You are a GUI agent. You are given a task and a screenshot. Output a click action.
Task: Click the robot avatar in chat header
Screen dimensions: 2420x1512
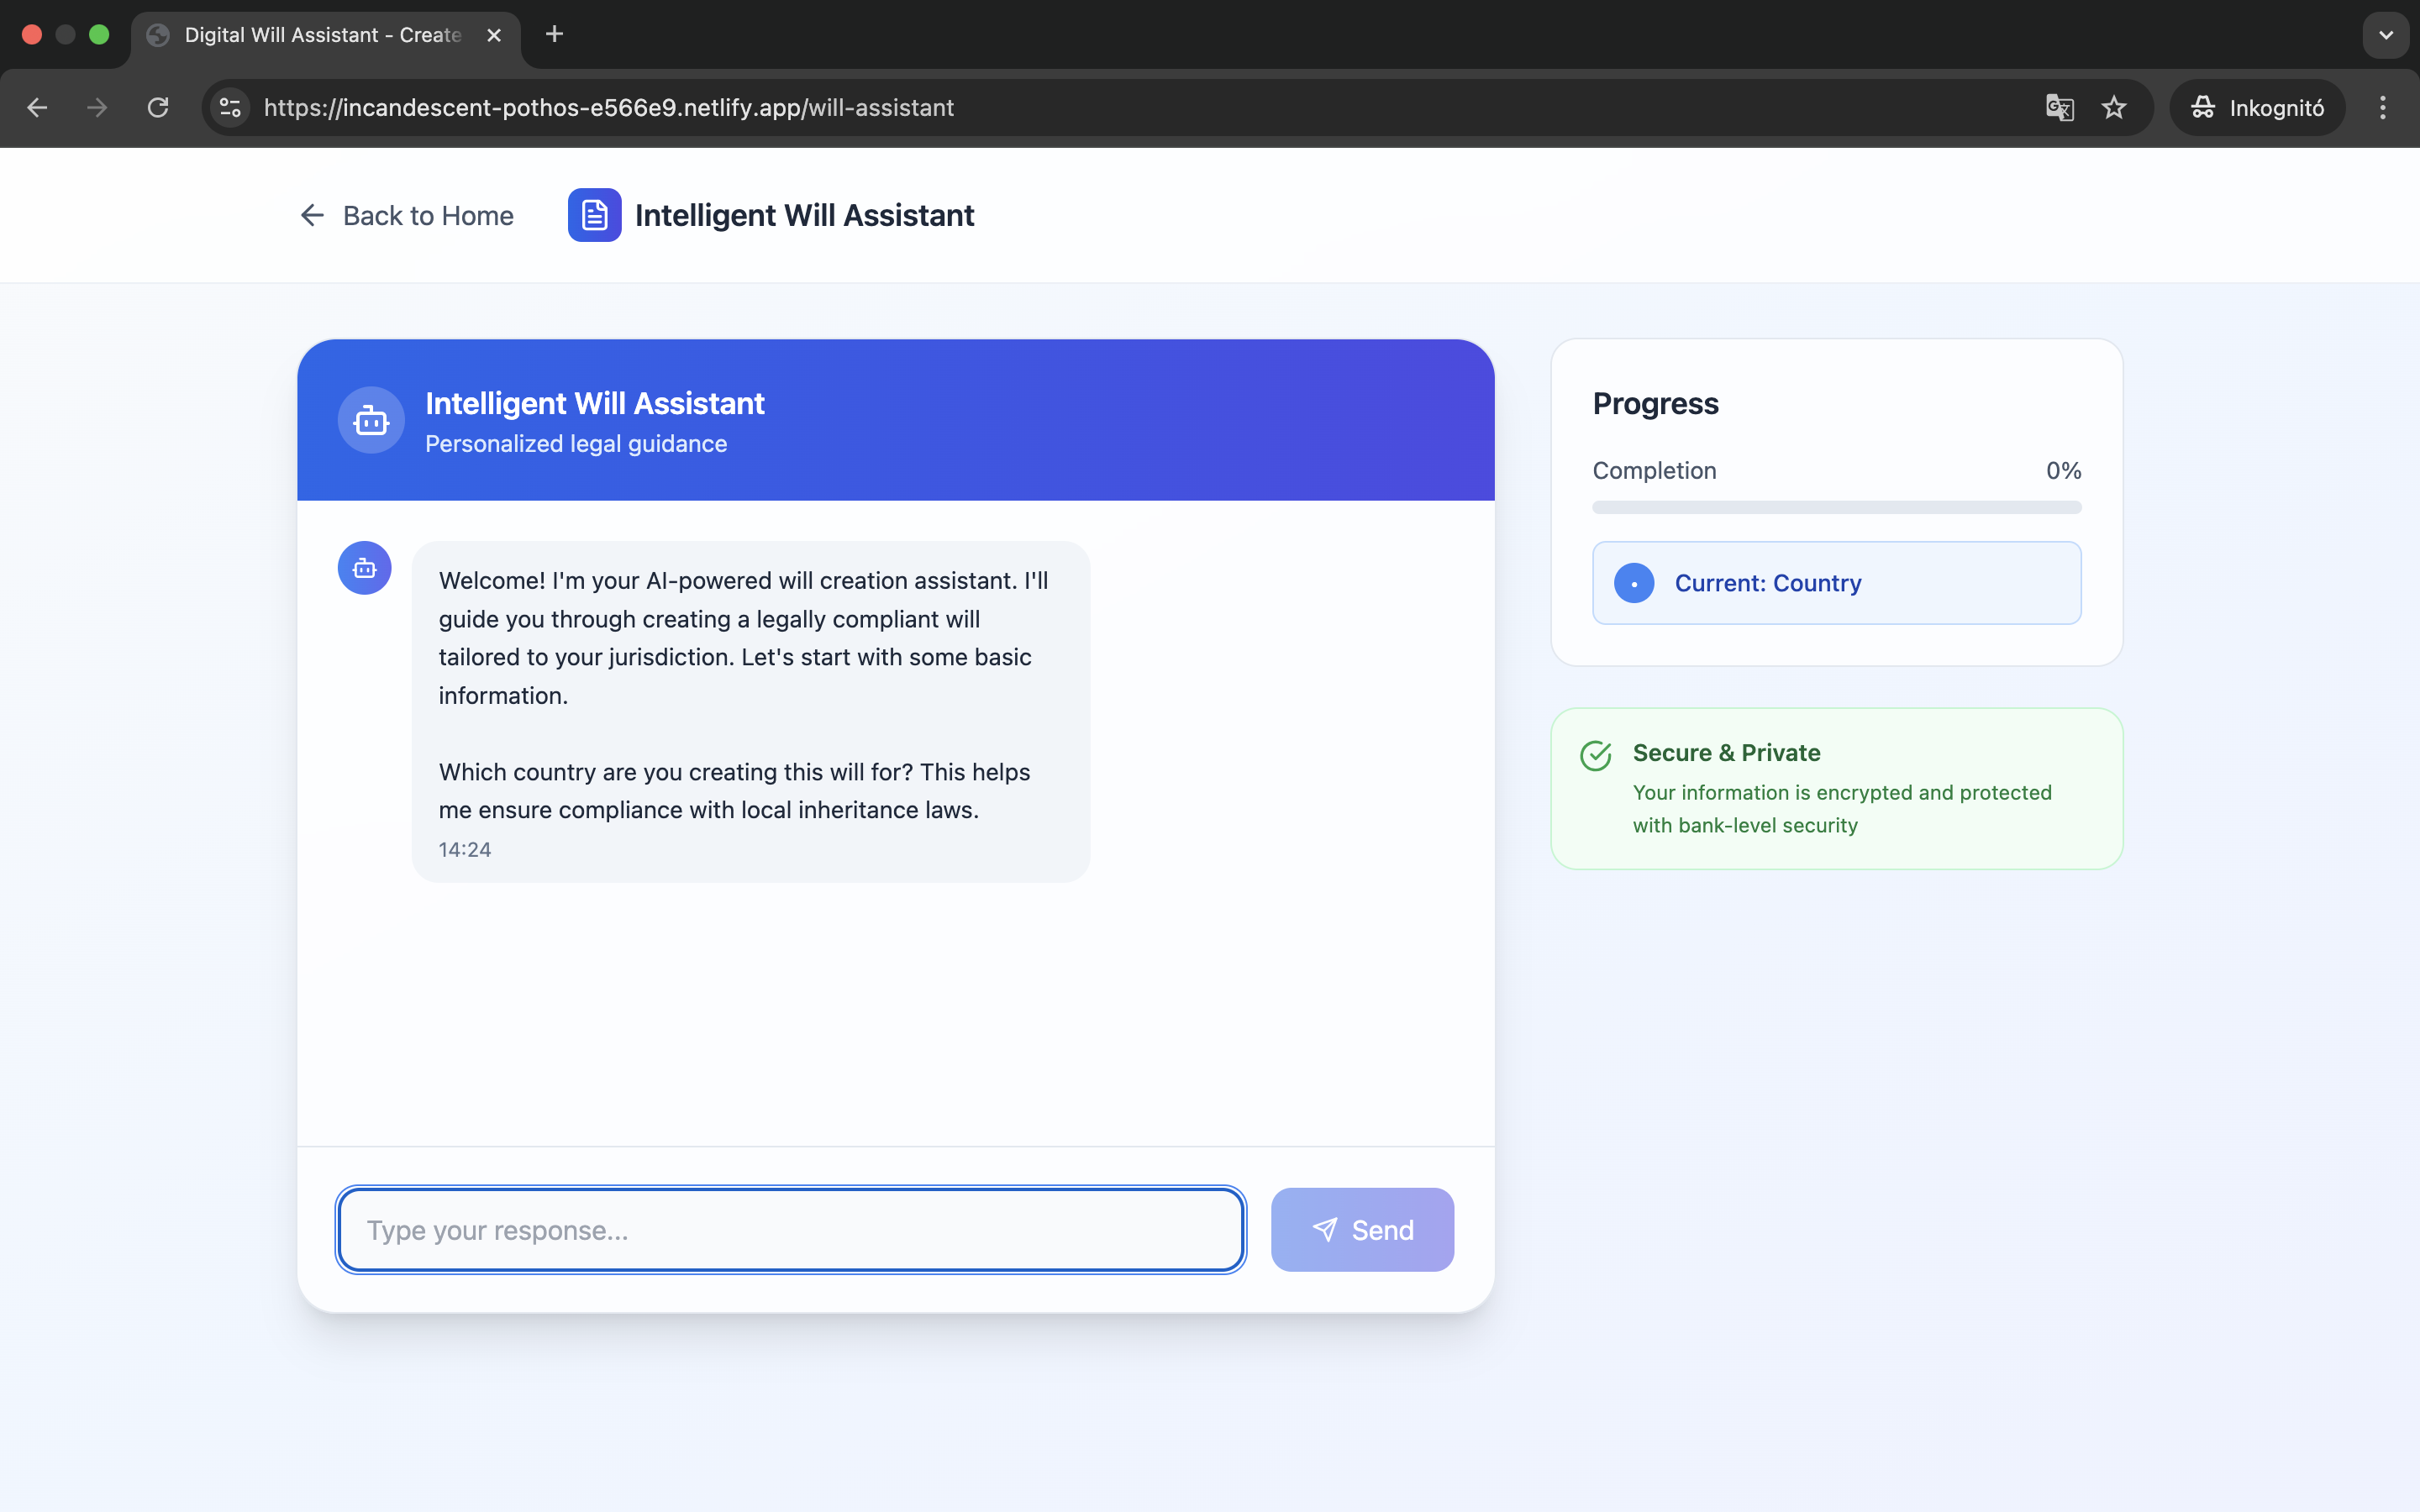(371, 420)
